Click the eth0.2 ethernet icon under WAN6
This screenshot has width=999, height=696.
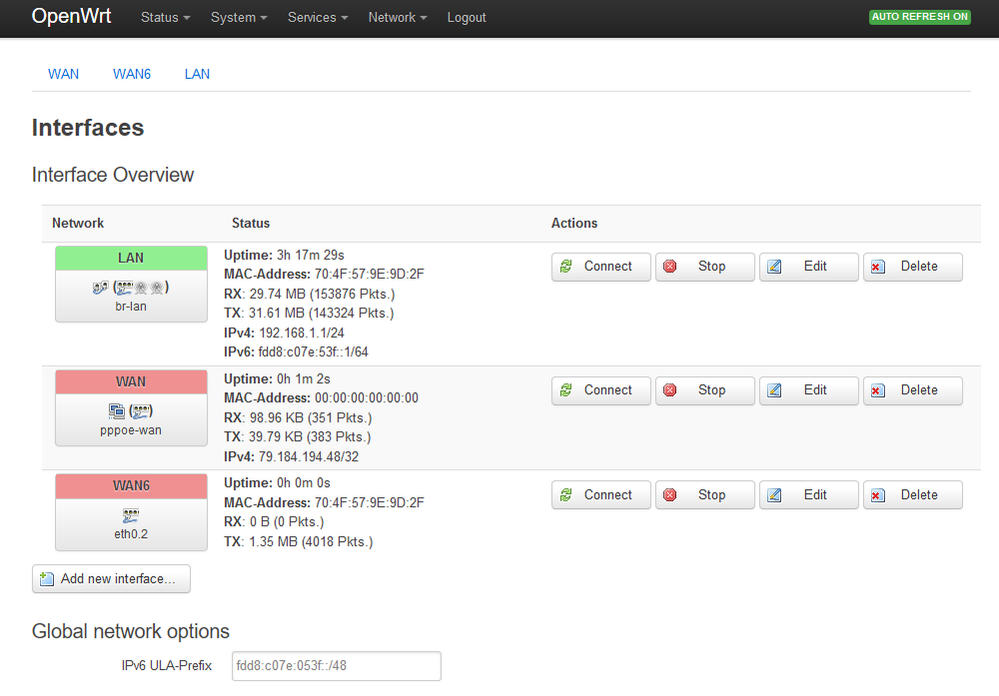(131, 516)
